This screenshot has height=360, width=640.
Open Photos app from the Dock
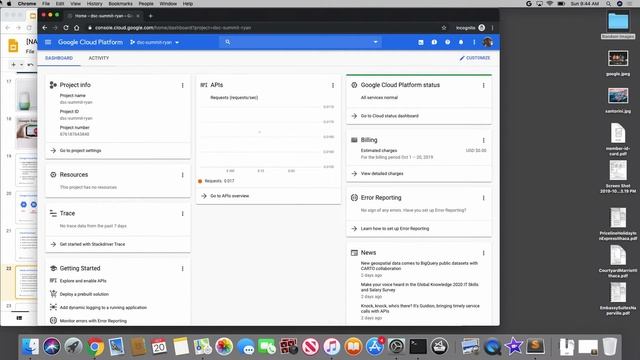tap(224, 347)
